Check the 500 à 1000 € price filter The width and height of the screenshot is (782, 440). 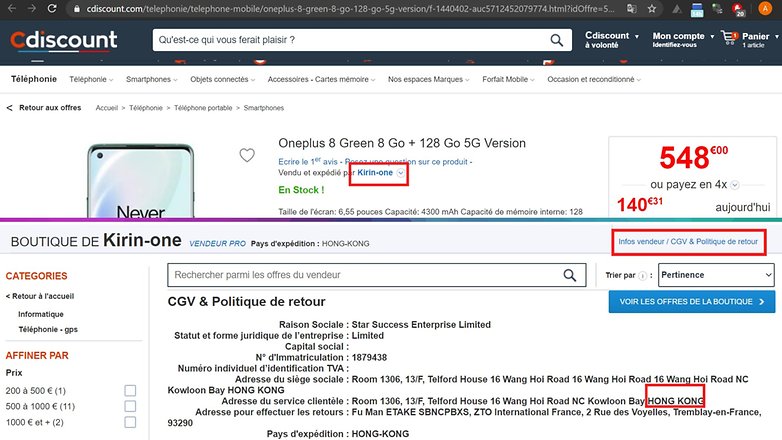(130, 407)
